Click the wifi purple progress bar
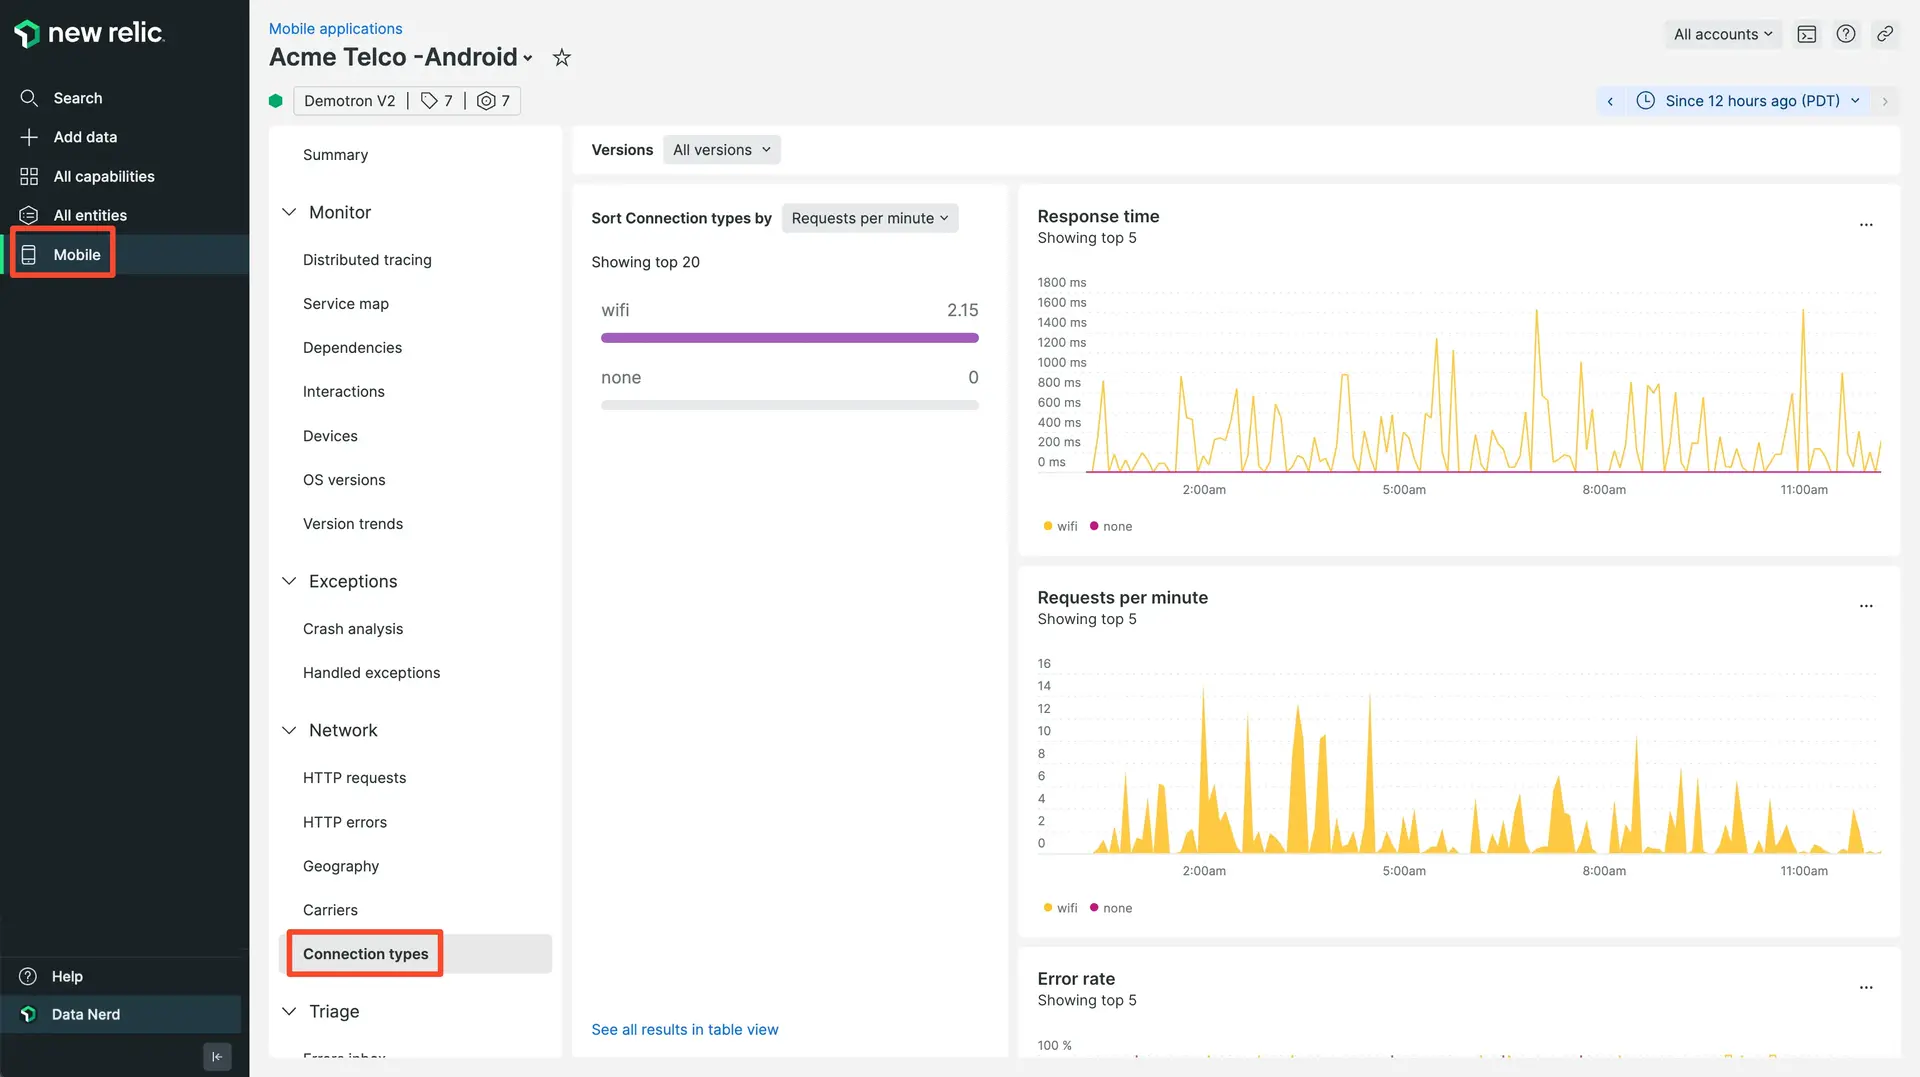 point(789,338)
